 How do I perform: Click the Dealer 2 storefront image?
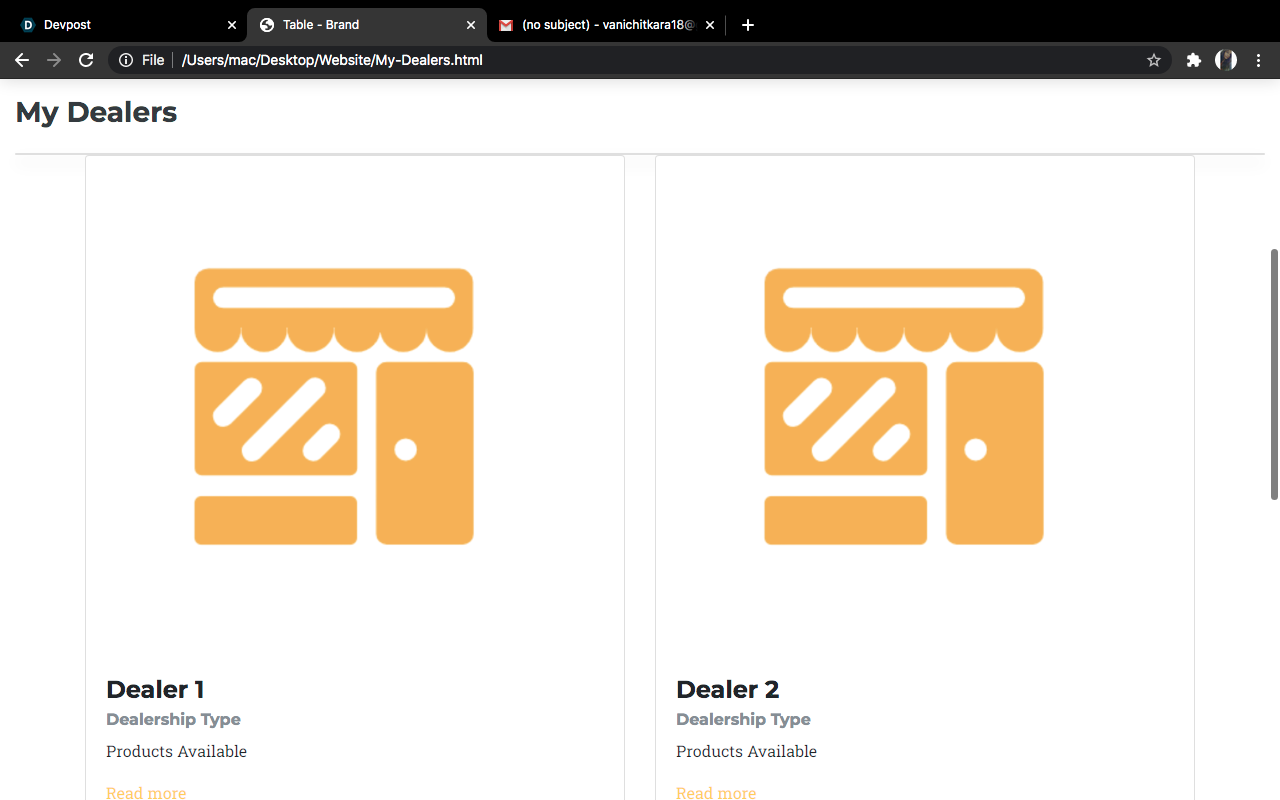point(904,406)
